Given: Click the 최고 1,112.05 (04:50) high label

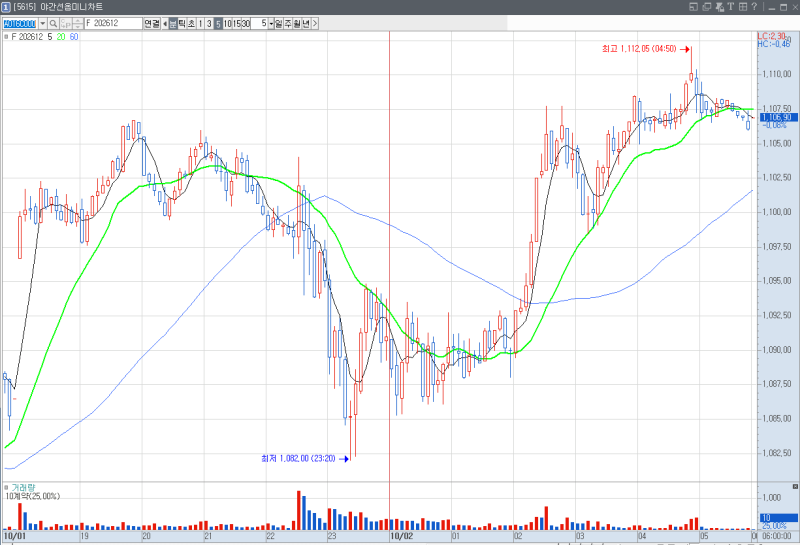Looking at the screenshot, I should pos(639,49).
